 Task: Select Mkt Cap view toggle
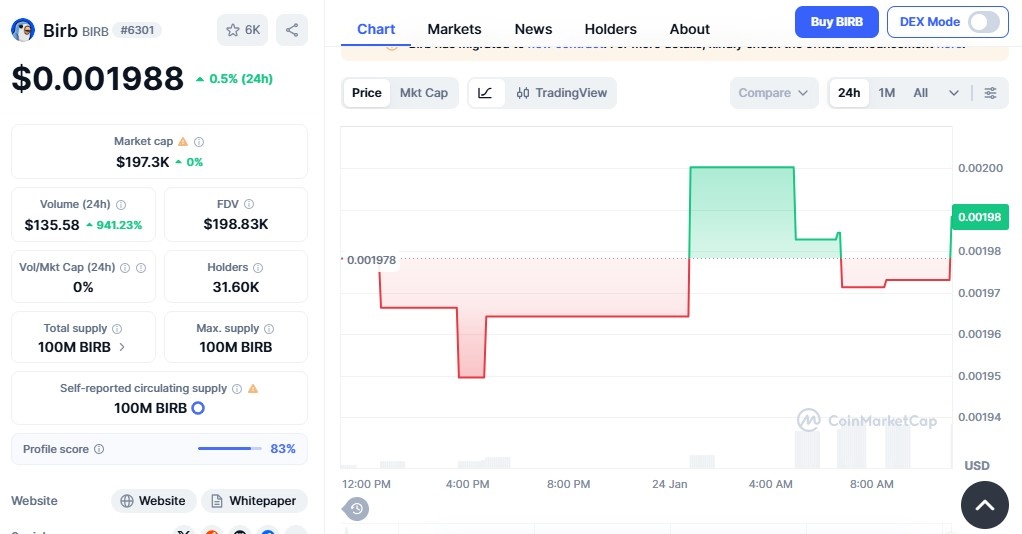pyautogui.click(x=424, y=93)
